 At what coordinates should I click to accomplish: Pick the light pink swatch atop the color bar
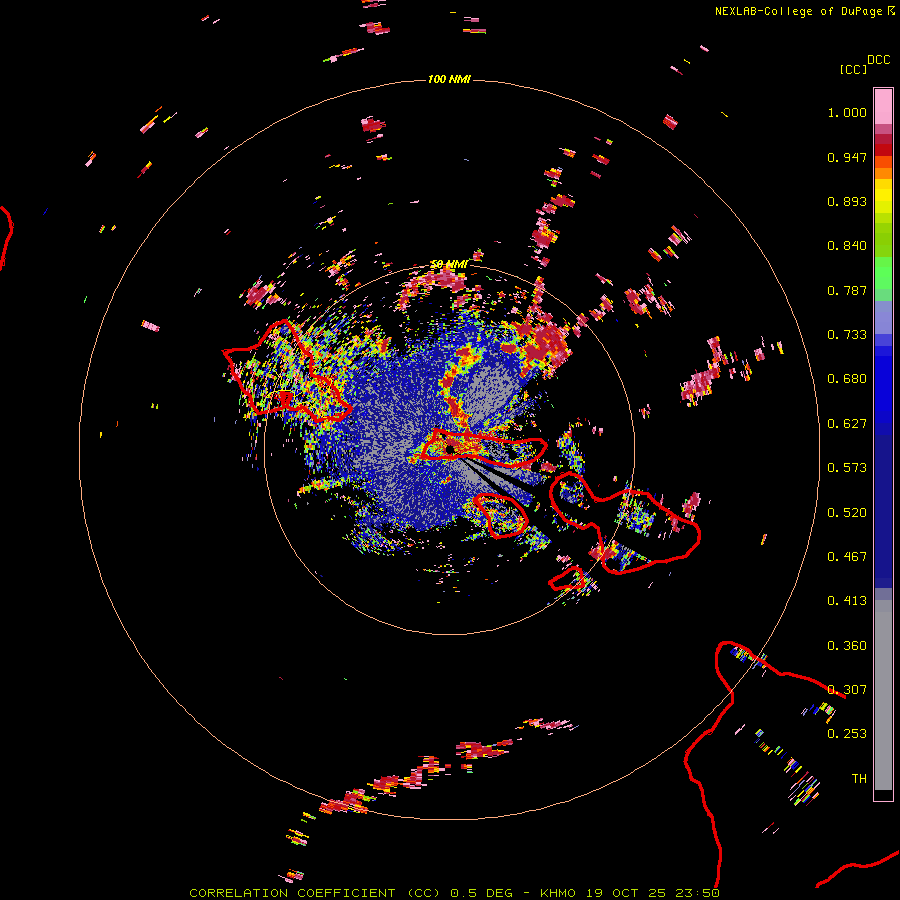pos(883,106)
